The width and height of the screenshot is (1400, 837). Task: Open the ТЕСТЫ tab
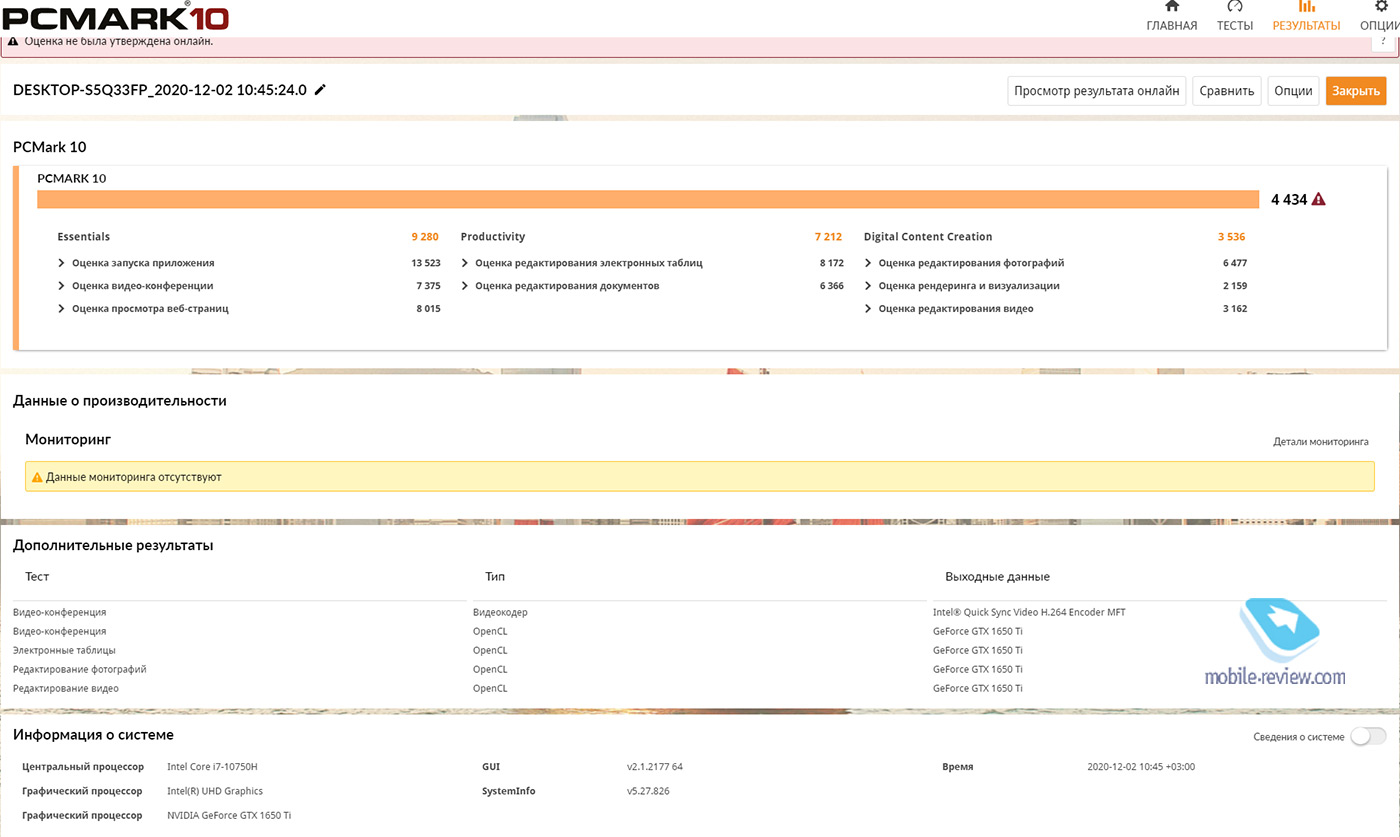[1234, 17]
